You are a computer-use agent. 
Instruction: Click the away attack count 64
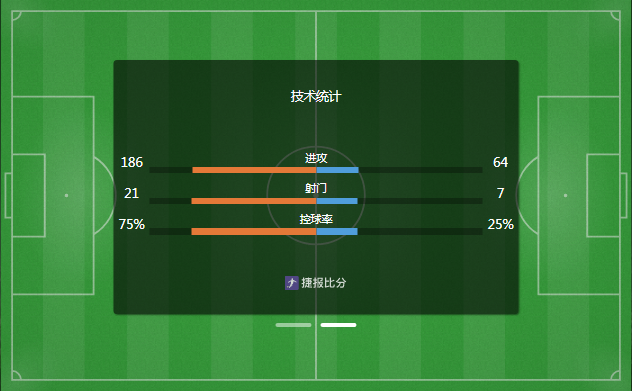(500, 162)
